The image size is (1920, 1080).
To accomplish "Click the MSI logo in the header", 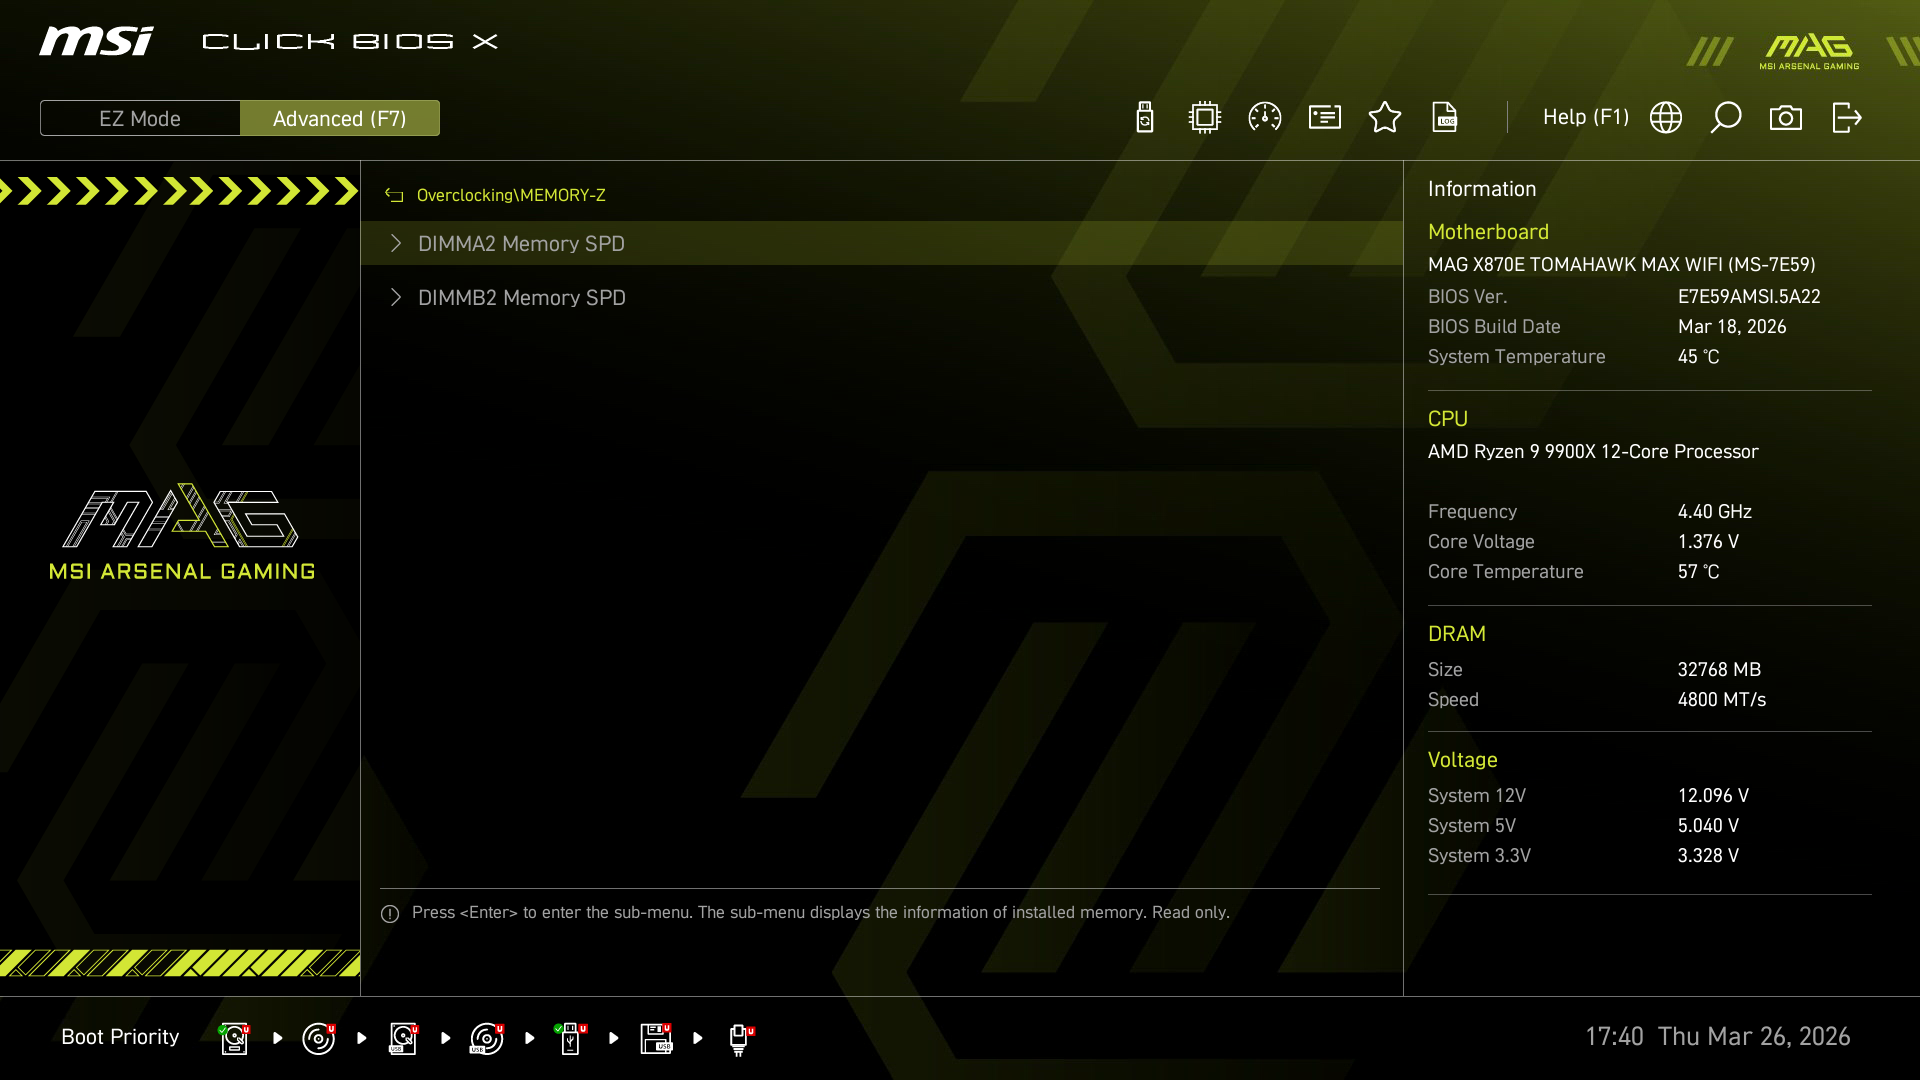I will coord(95,42).
